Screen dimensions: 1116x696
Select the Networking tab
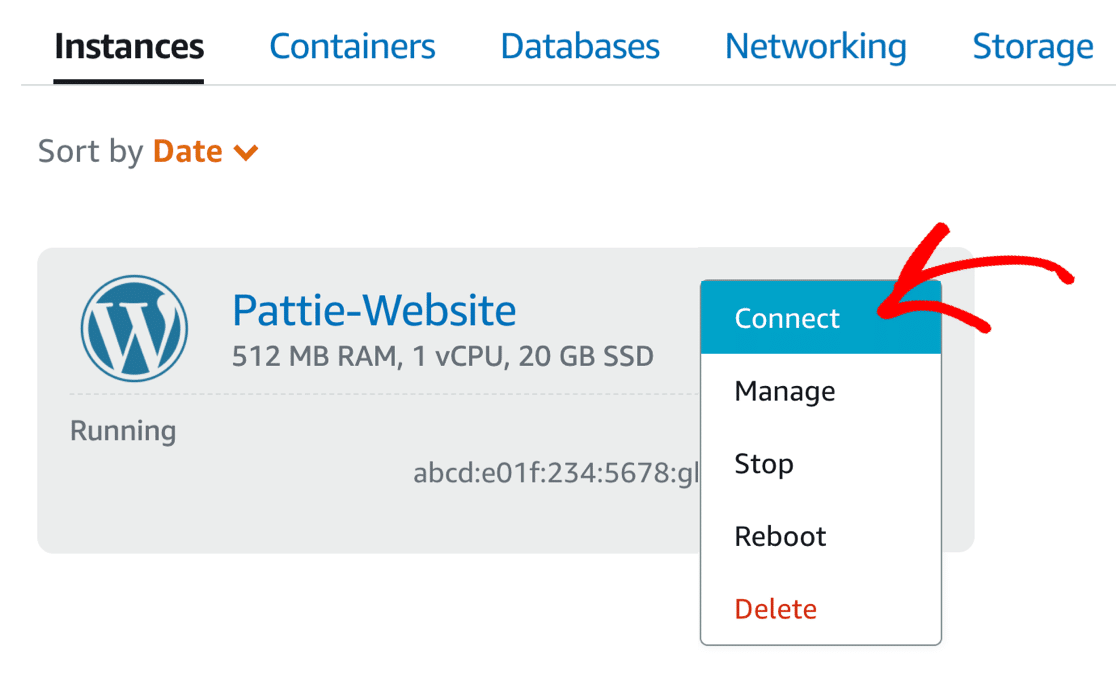pyautogui.click(x=815, y=47)
